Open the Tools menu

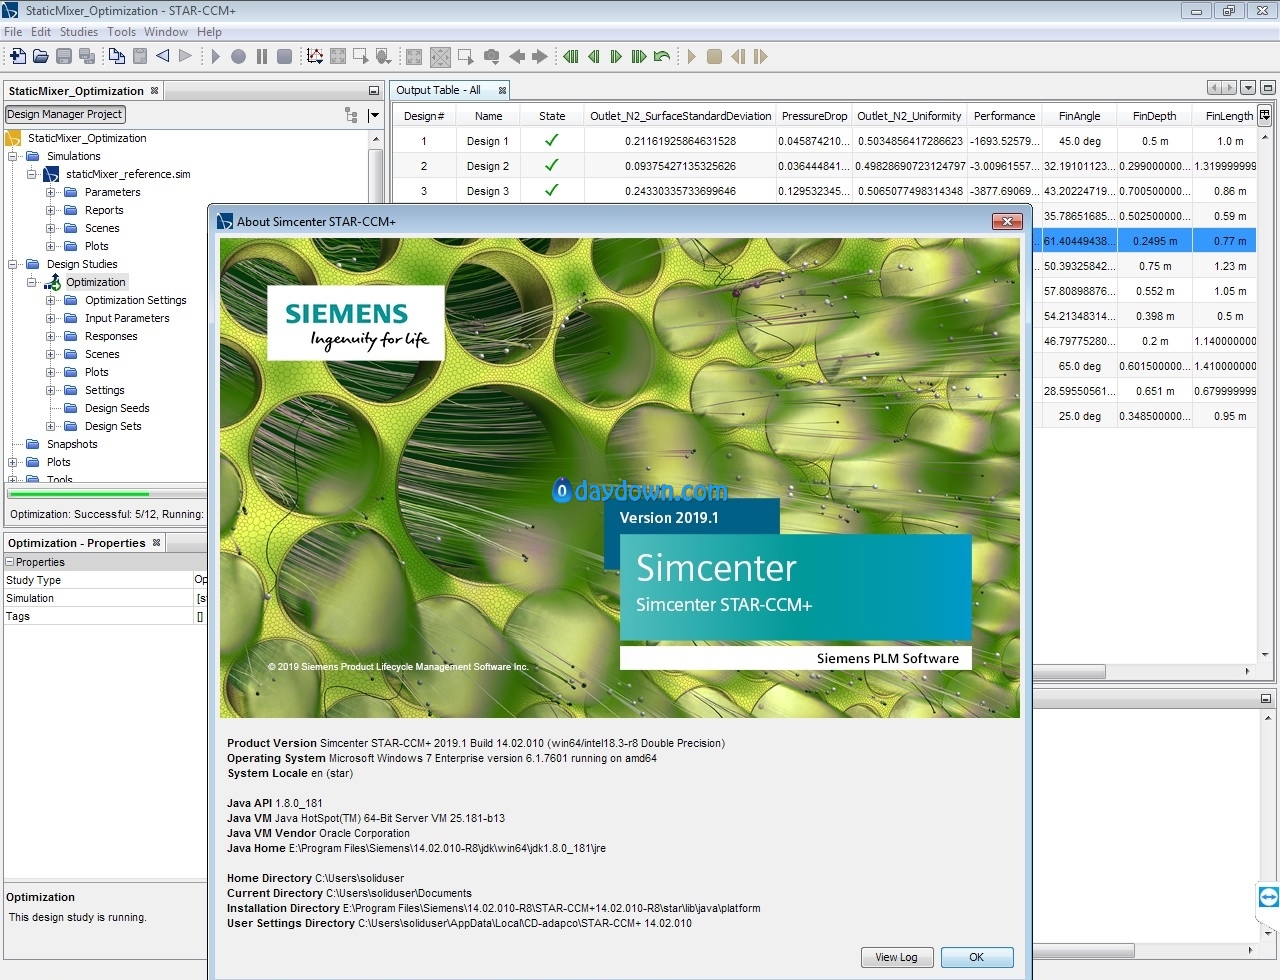click(122, 32)
